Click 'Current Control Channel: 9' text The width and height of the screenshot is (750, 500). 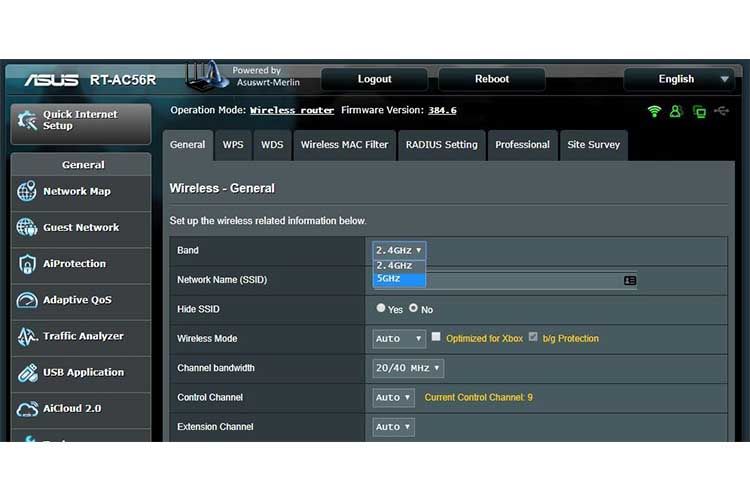point(478,398)
